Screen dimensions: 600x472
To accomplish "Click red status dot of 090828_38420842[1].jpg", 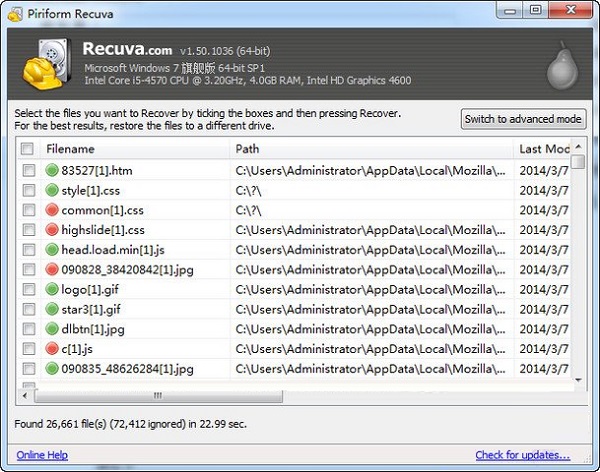I will (52, 269).
